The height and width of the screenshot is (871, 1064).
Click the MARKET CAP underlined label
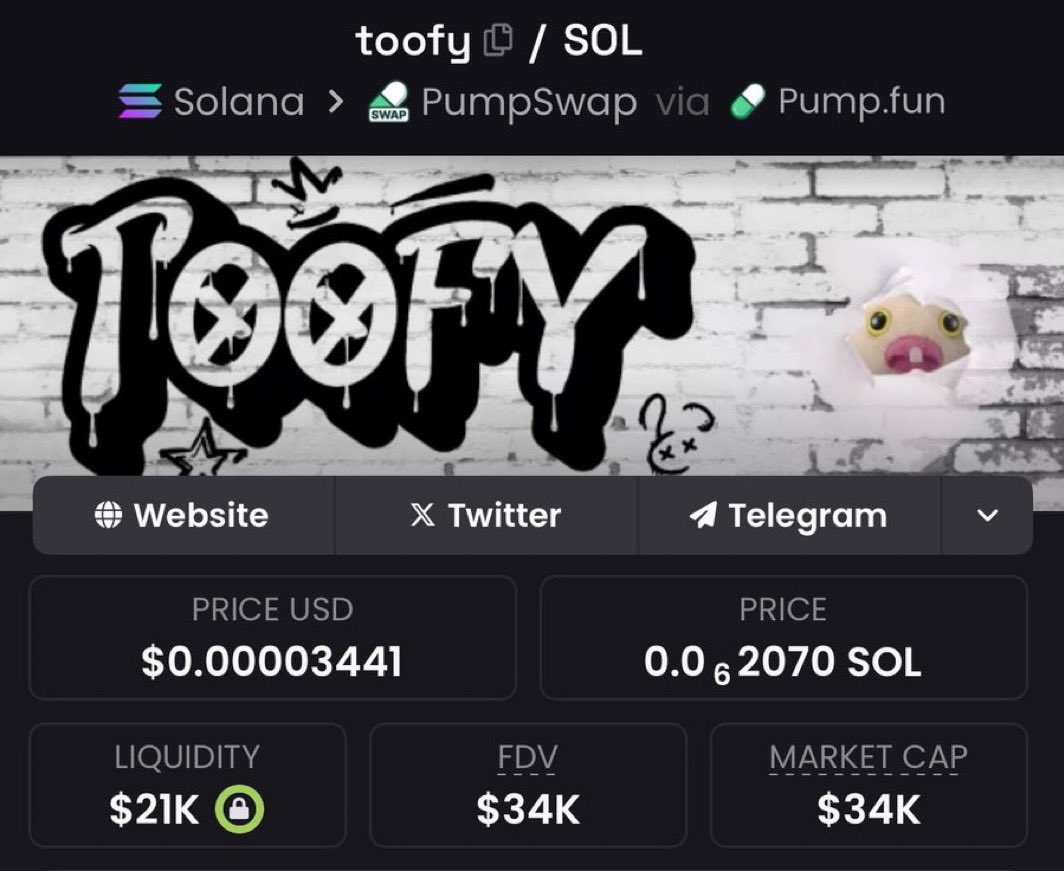(x=868, y=757)
